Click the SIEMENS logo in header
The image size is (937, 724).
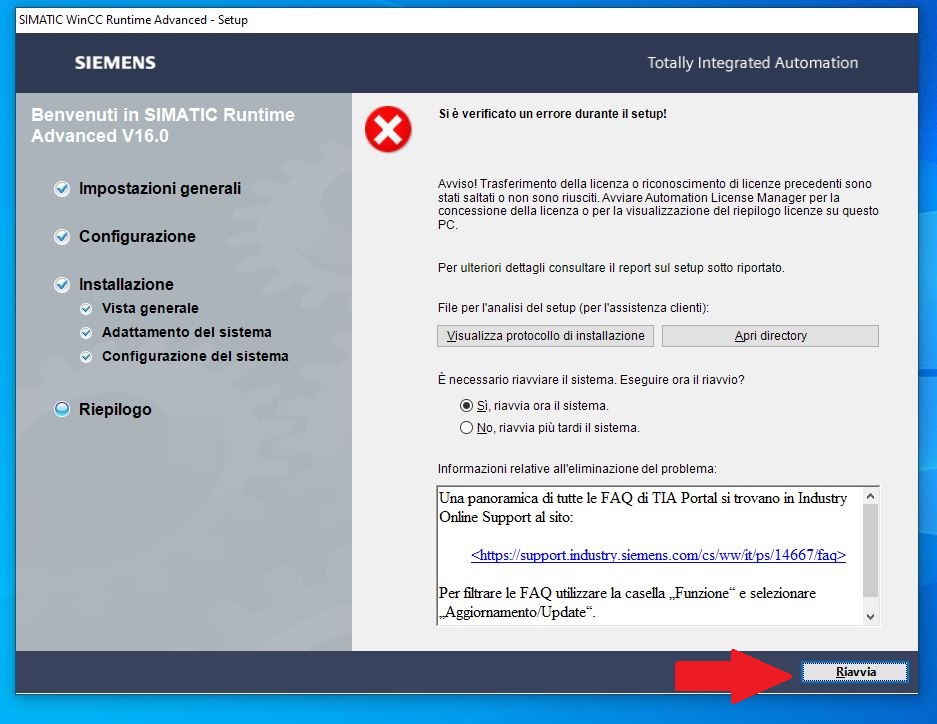(115, 63)
